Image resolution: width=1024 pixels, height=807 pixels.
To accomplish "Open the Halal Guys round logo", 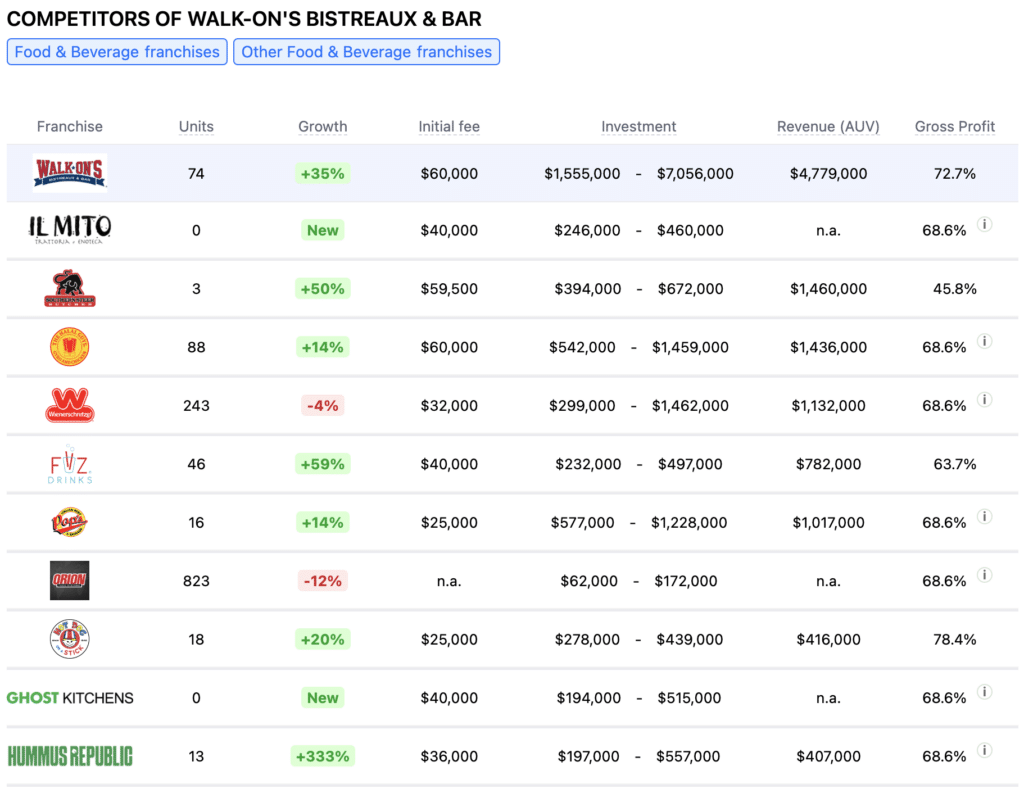I will (x=70, y=347).
